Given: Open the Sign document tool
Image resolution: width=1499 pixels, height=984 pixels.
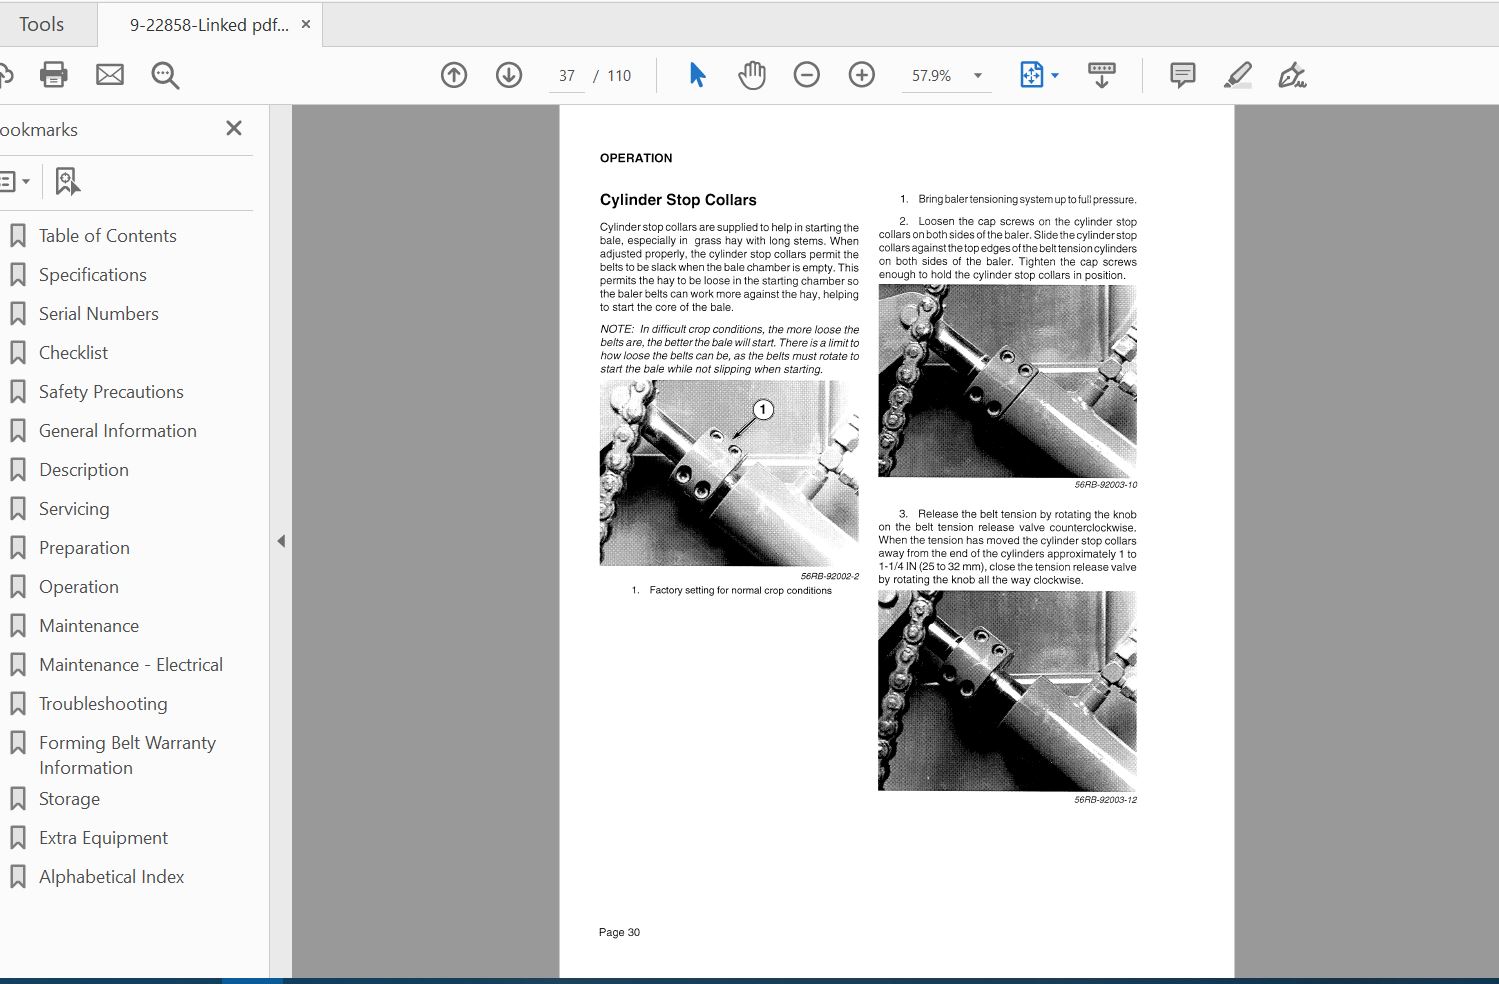Looking at the screenshot, I should click(1291, 75).
